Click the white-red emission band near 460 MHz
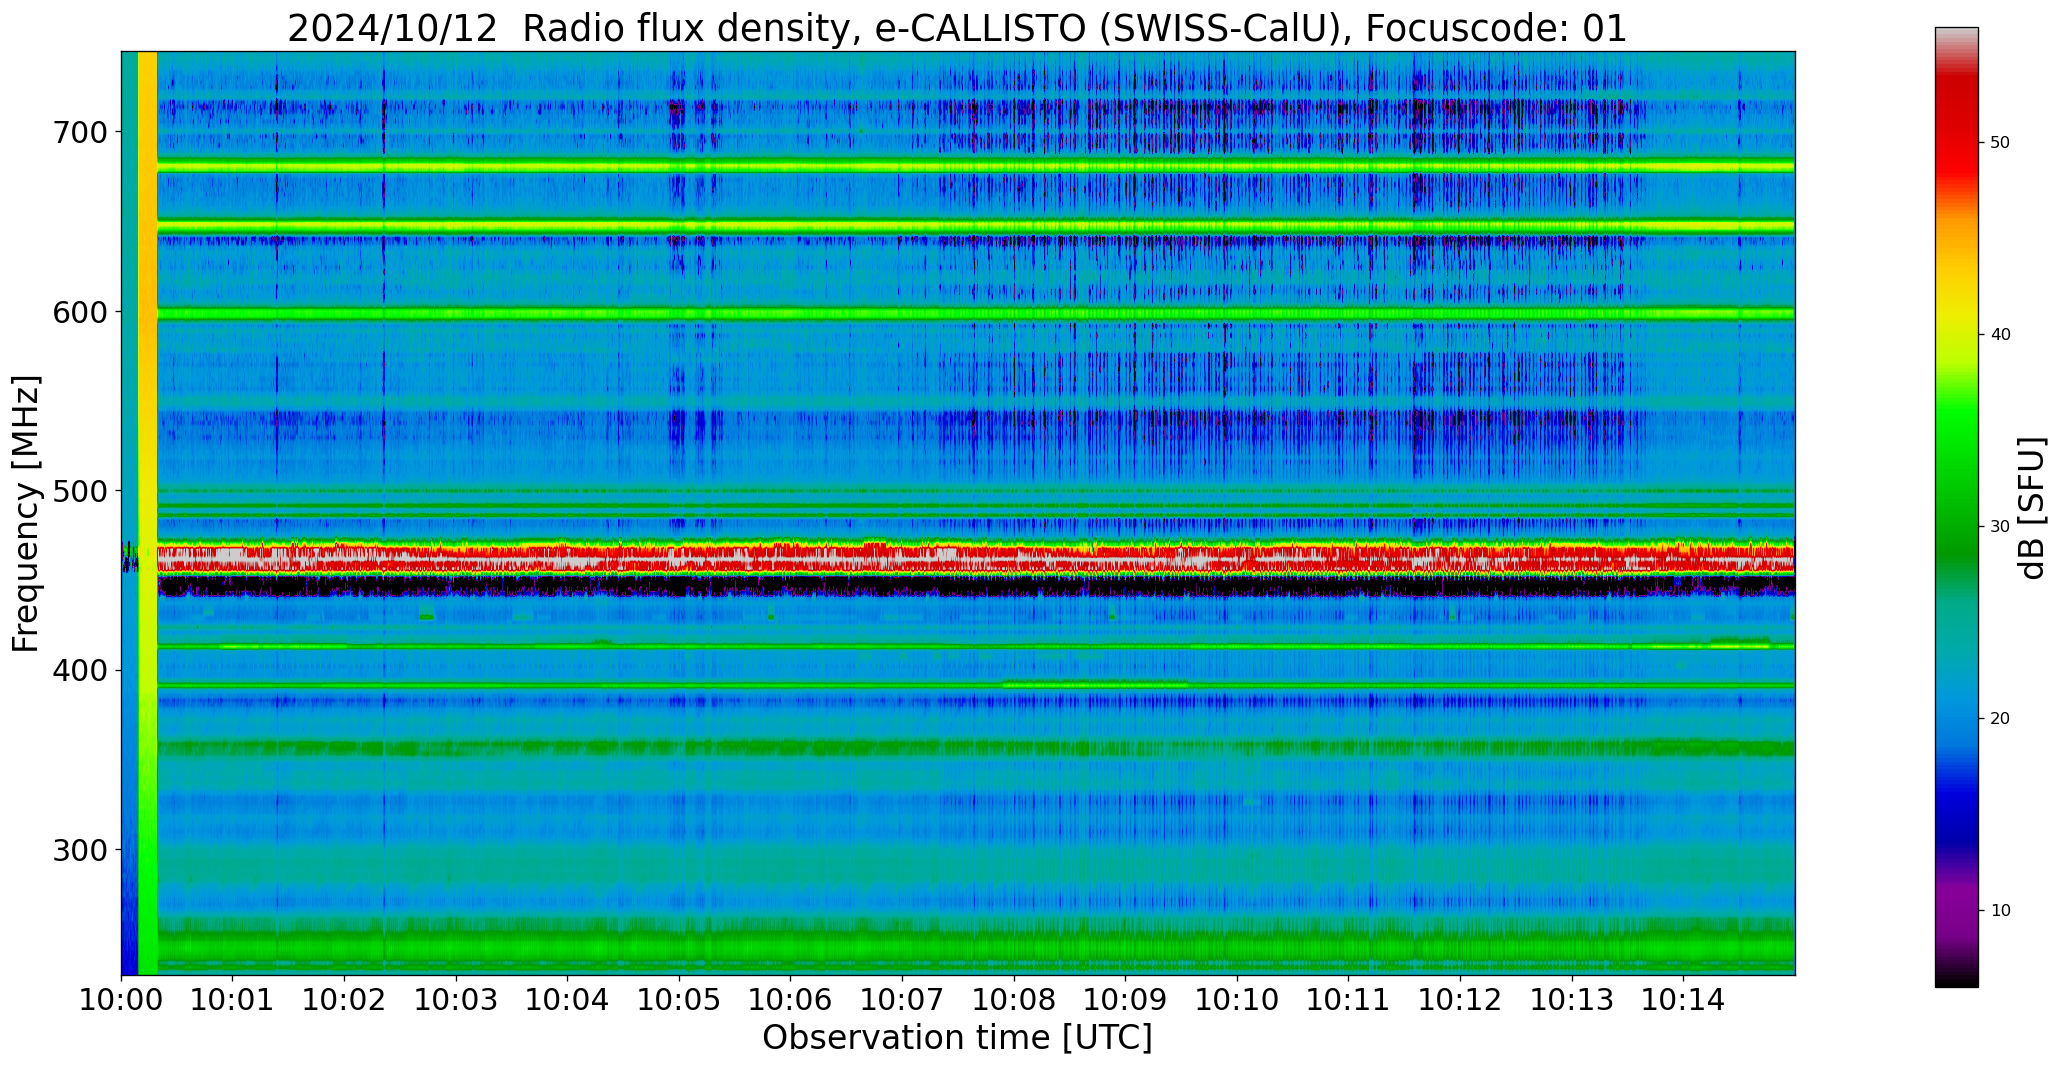 click(x=975, y=557)
